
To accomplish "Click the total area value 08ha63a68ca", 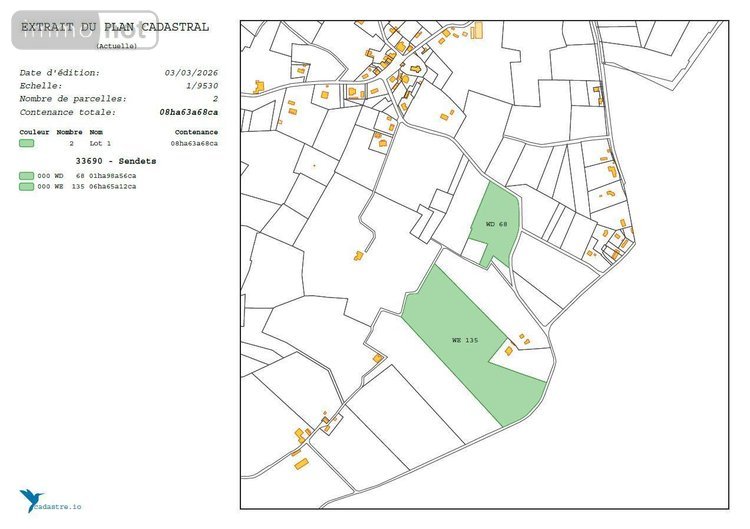I will tap(188, 112).
